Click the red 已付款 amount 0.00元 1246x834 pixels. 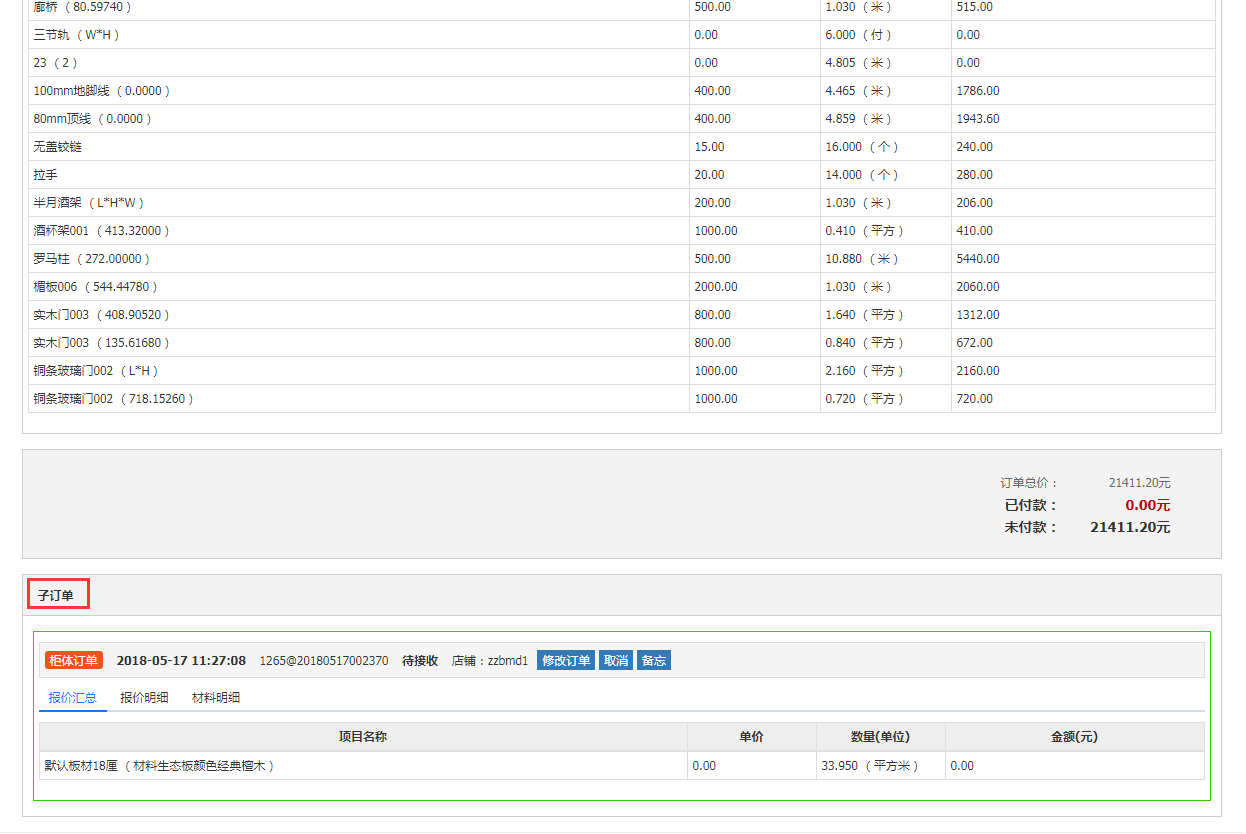pyautogui.click(x=1147, y=506)
